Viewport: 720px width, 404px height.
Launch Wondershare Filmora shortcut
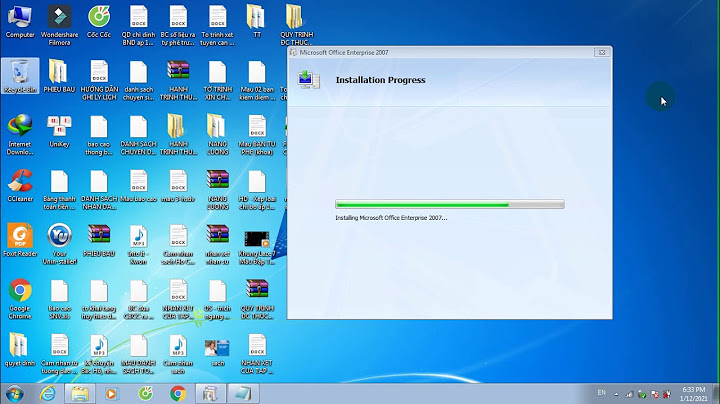click(x=59, y=25)
